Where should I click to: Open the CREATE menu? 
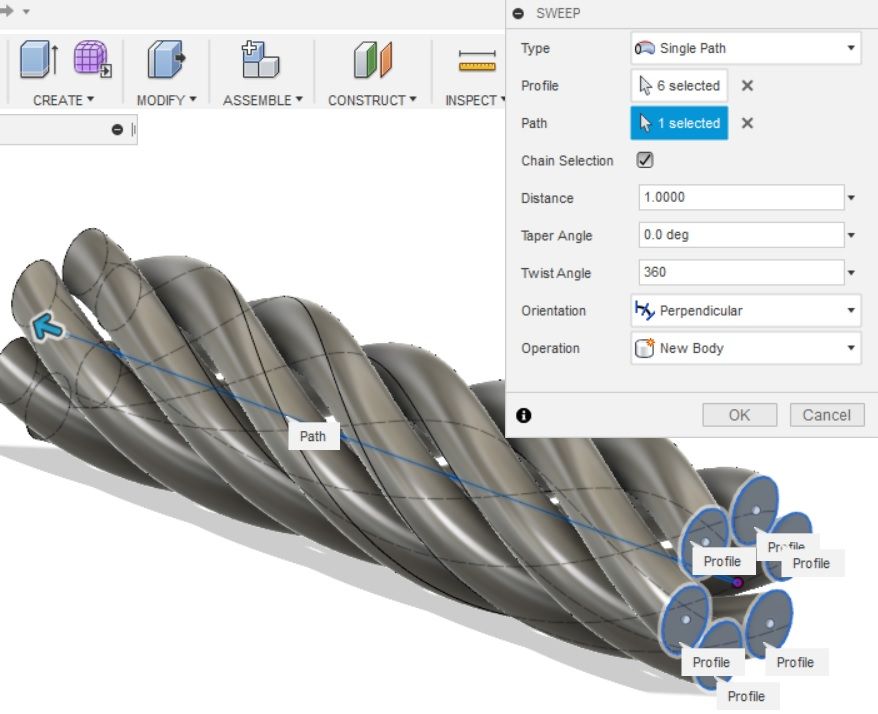(x=63, y=100)
